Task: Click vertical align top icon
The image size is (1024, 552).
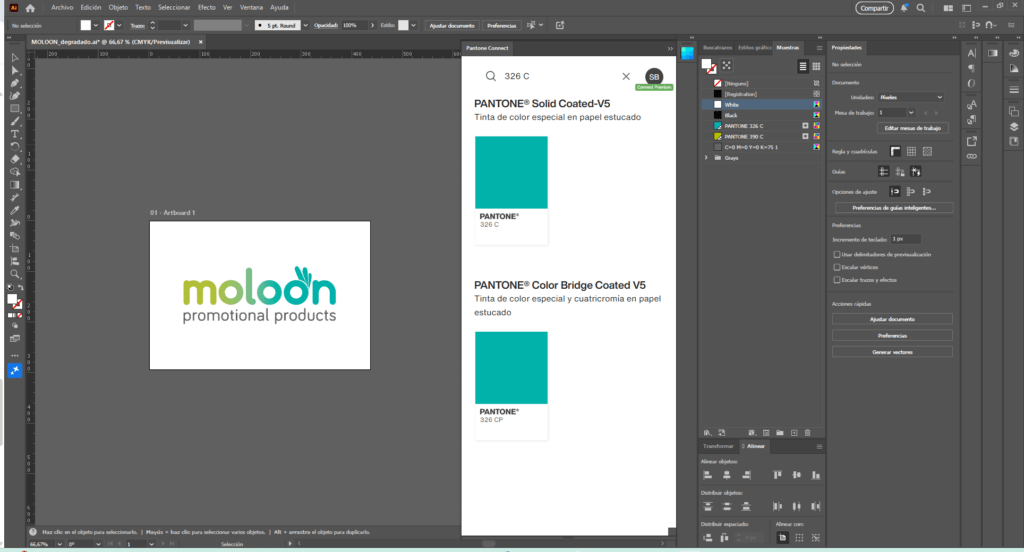Action: coord(777,475)
